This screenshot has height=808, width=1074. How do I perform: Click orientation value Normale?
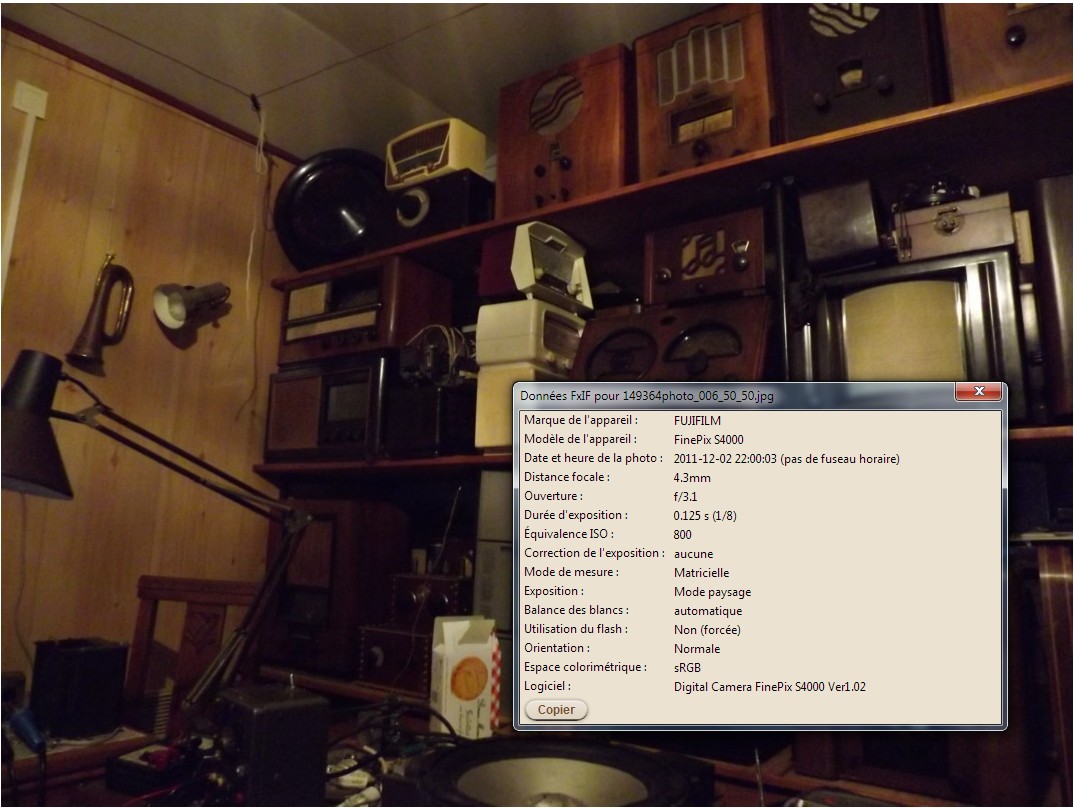pyautogui.click(x=697, y=648)
